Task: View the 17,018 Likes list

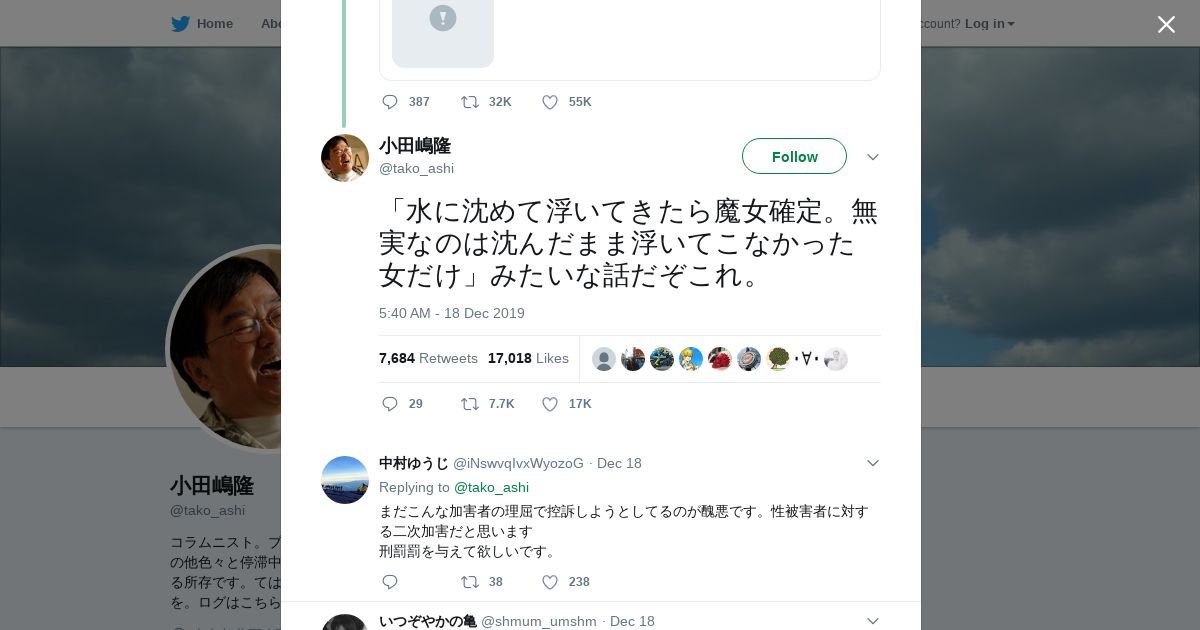Action: (528, 358)
